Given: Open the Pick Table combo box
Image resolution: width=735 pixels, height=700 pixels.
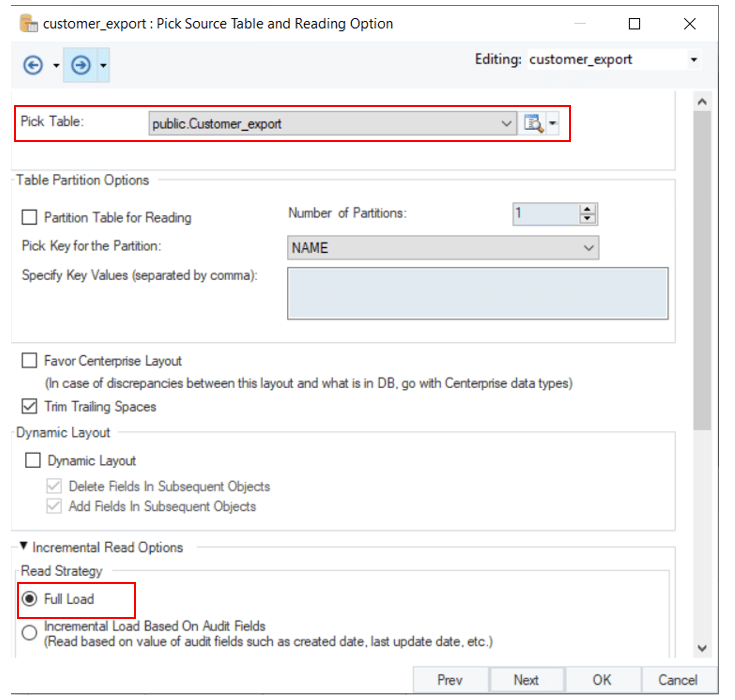Looking at the screenshot, I should click(332, 124).
